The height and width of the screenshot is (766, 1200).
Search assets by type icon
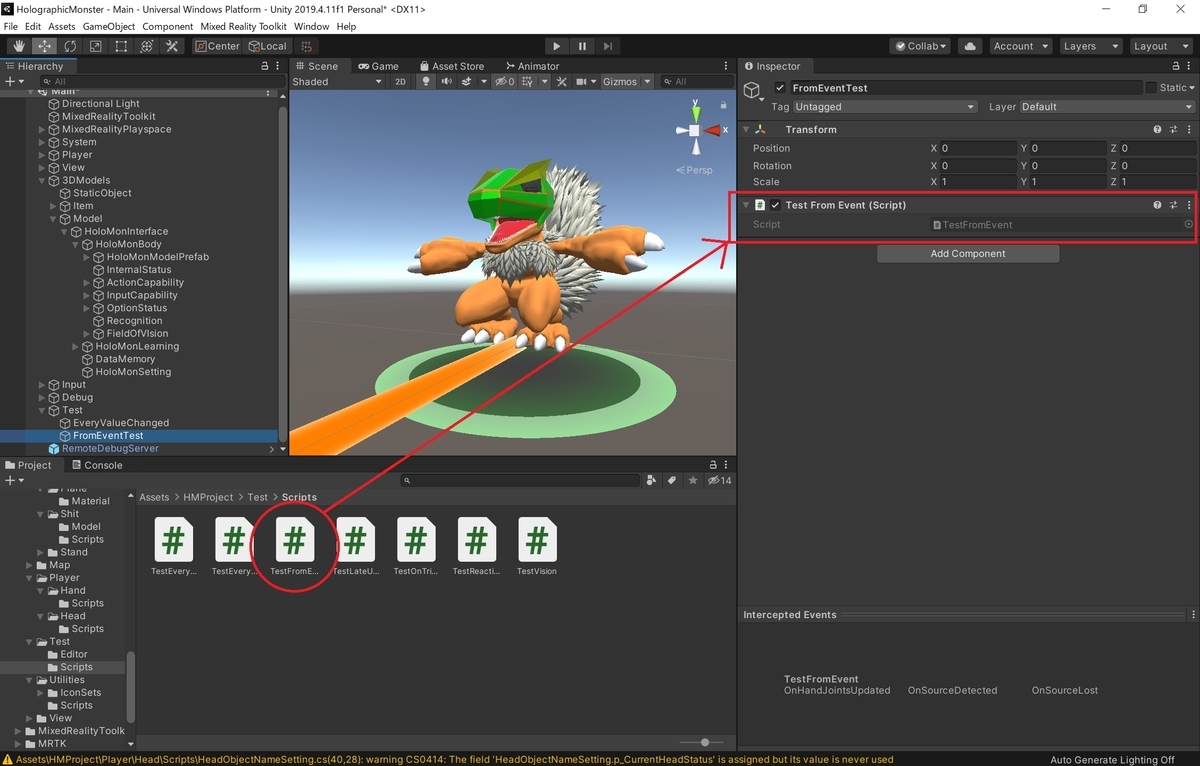(652, 481)
